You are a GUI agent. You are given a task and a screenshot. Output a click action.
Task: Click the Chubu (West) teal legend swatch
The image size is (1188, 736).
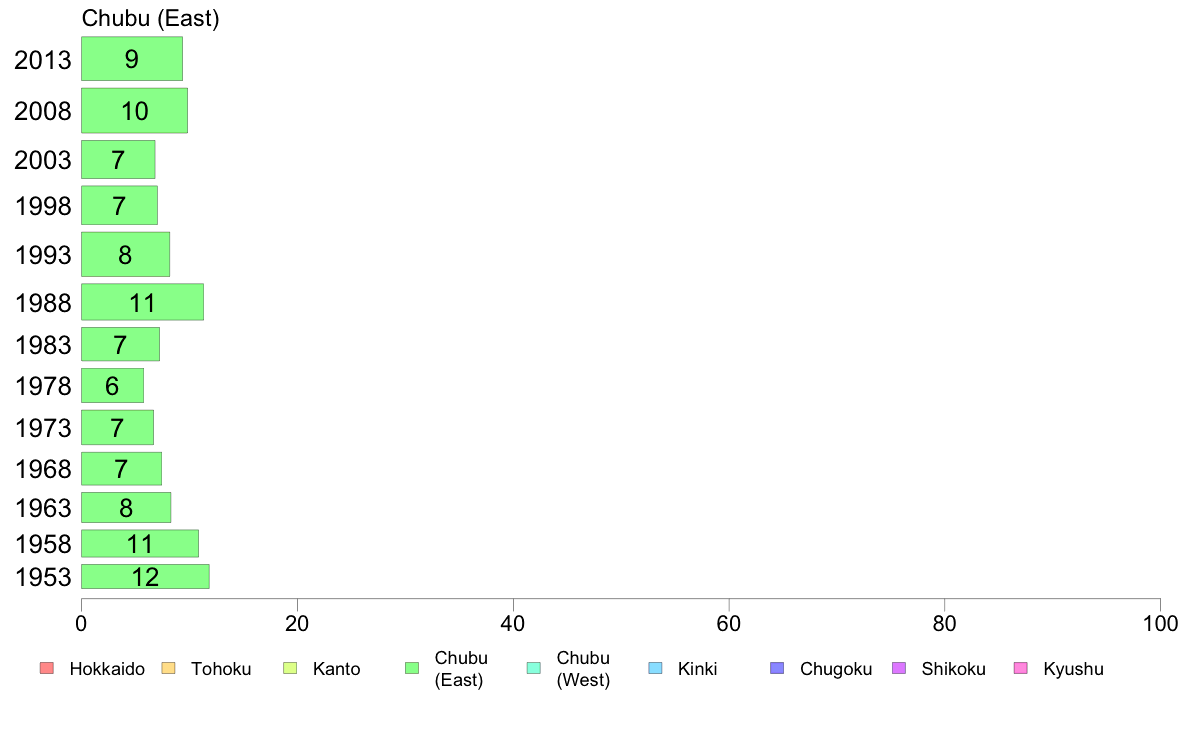point(533,668)
